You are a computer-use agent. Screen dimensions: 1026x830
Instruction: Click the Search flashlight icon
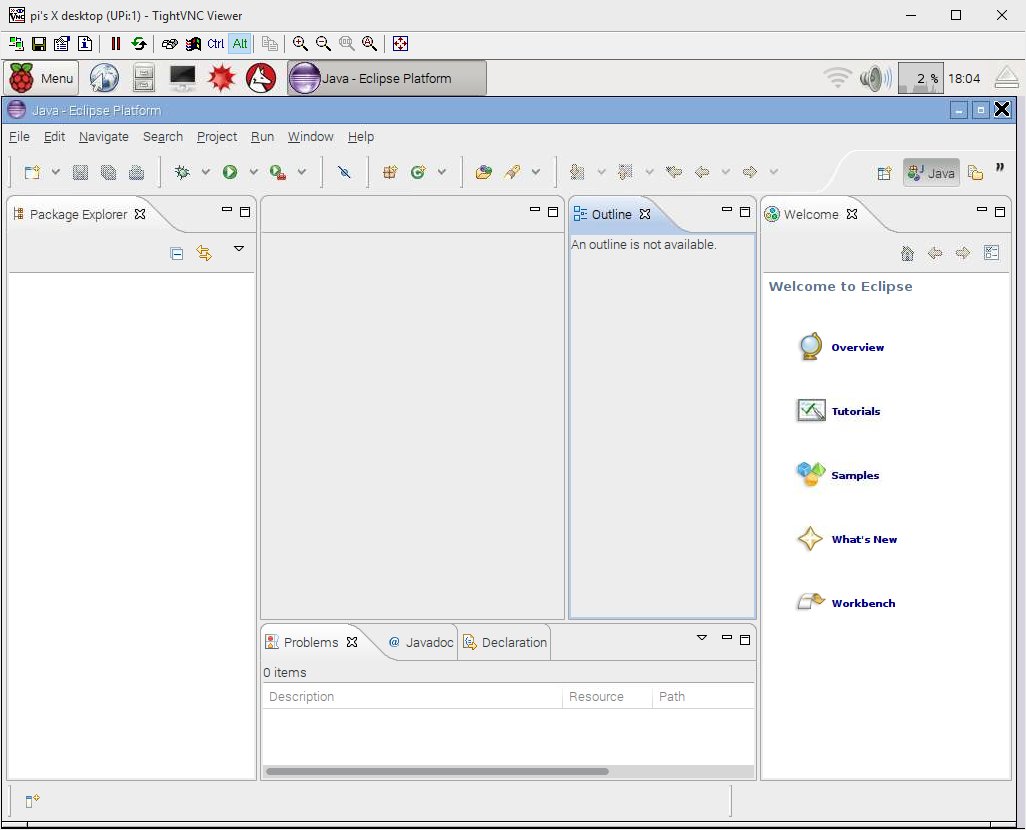point(512,172)
